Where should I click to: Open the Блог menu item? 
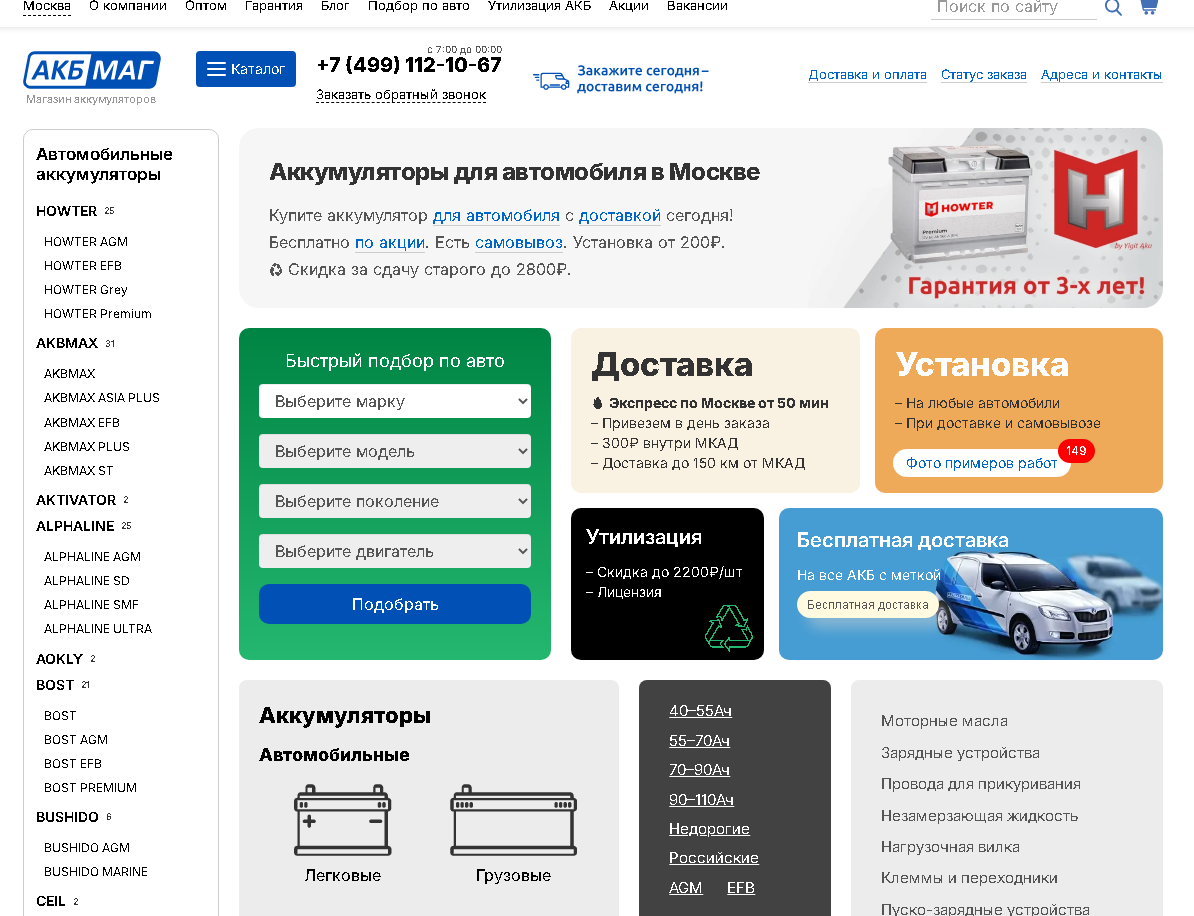(335, 6)
